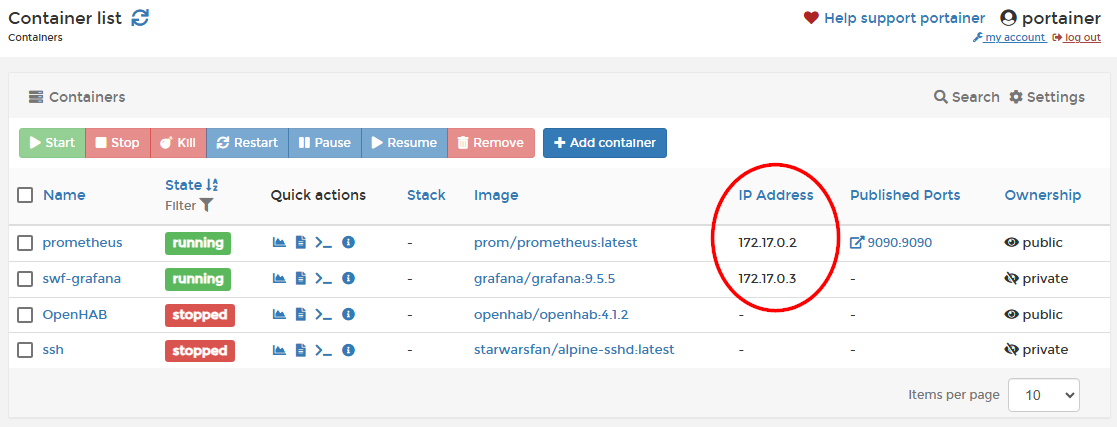This screenshot has height=427, width=1117.
Task: Click the stopped badge for OpenHAB
Action: tap(199, 314)
